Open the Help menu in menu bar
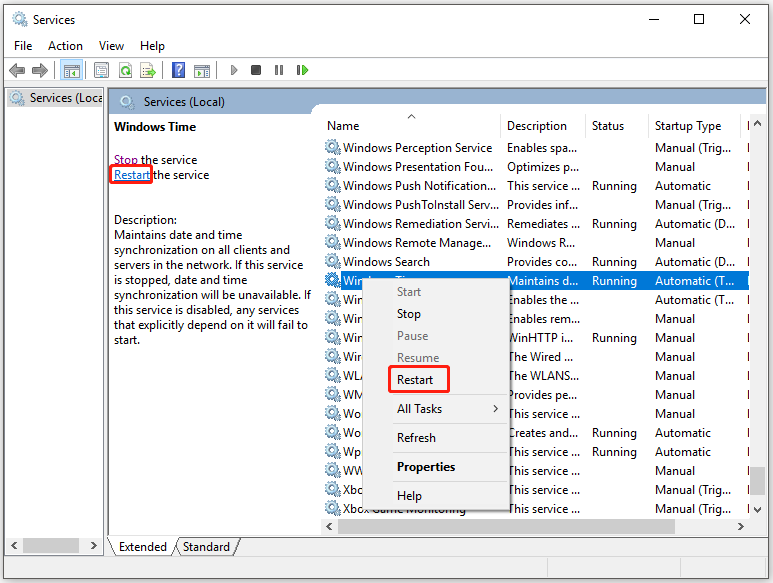773x583 pixels. coord(152,46)
